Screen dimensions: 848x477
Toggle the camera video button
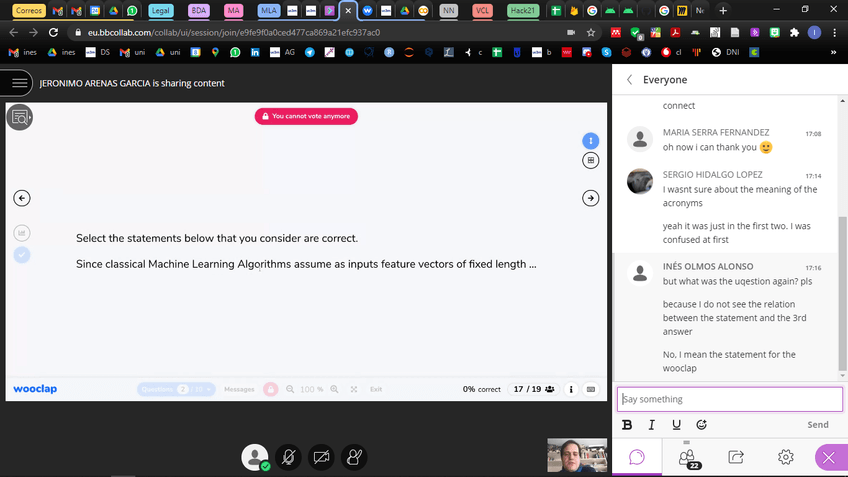pos(321,457)
